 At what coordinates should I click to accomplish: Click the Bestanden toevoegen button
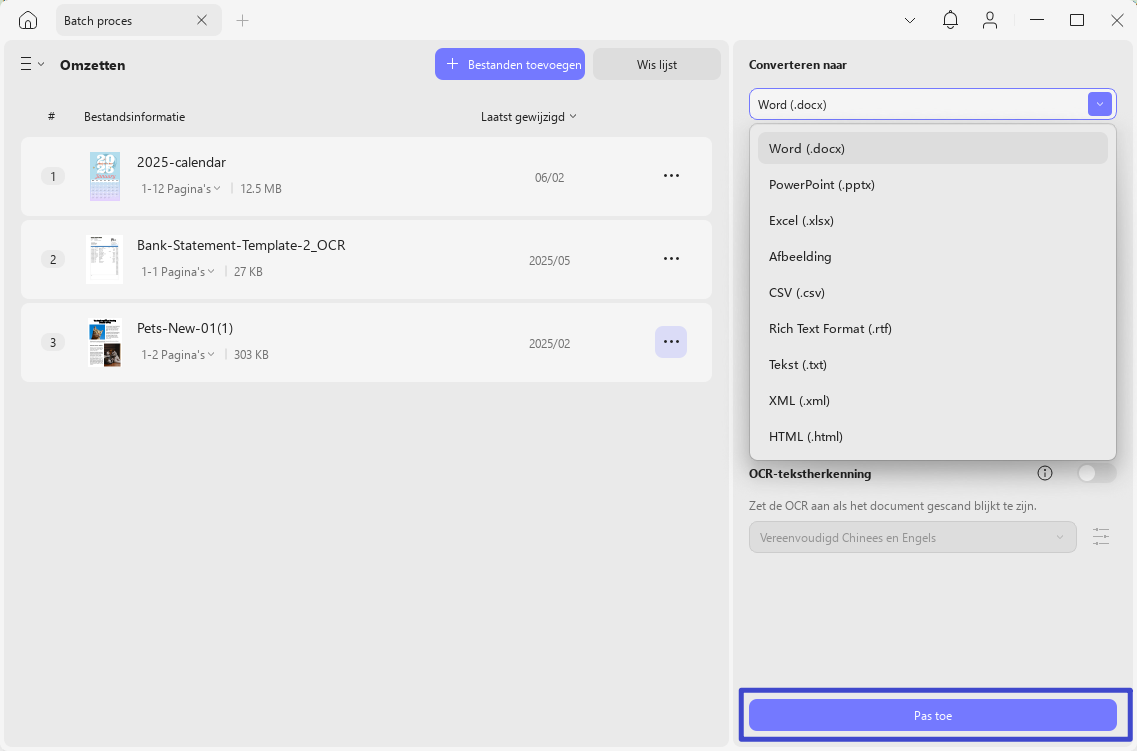pos(510,65)
